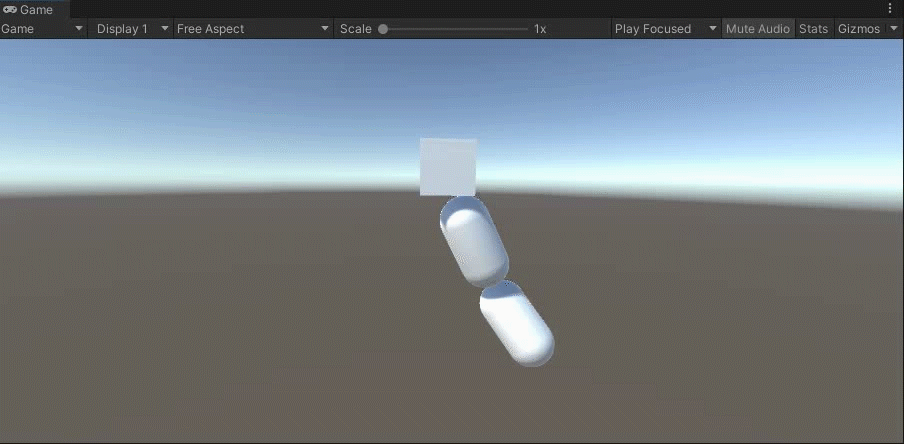Image resolution: width=904 pixels, height=444 pixels.
Task: Click the gamepad icon on the Game tab
Action: pyautogui.click(x=10, y=10)
